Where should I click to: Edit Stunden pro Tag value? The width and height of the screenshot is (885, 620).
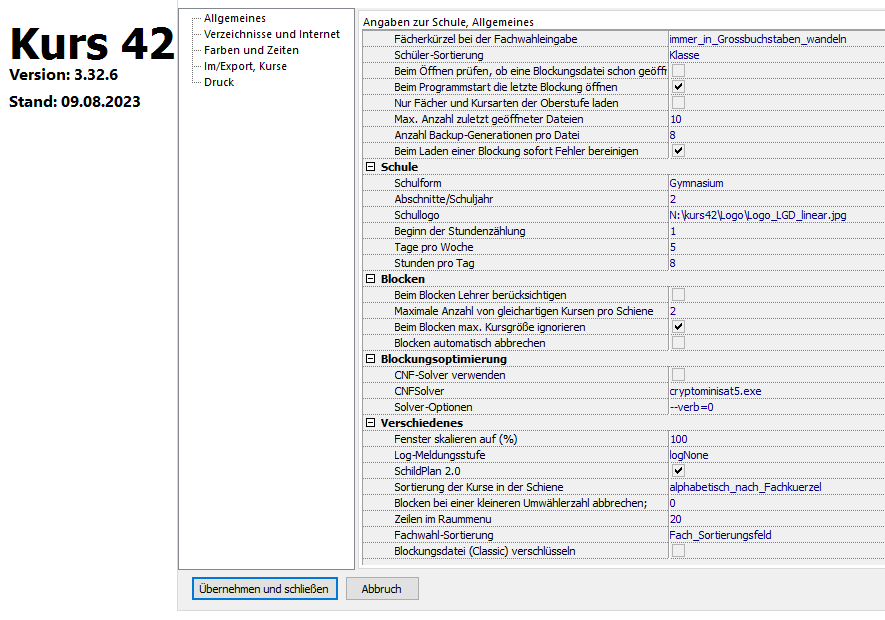tap(777, 263)
